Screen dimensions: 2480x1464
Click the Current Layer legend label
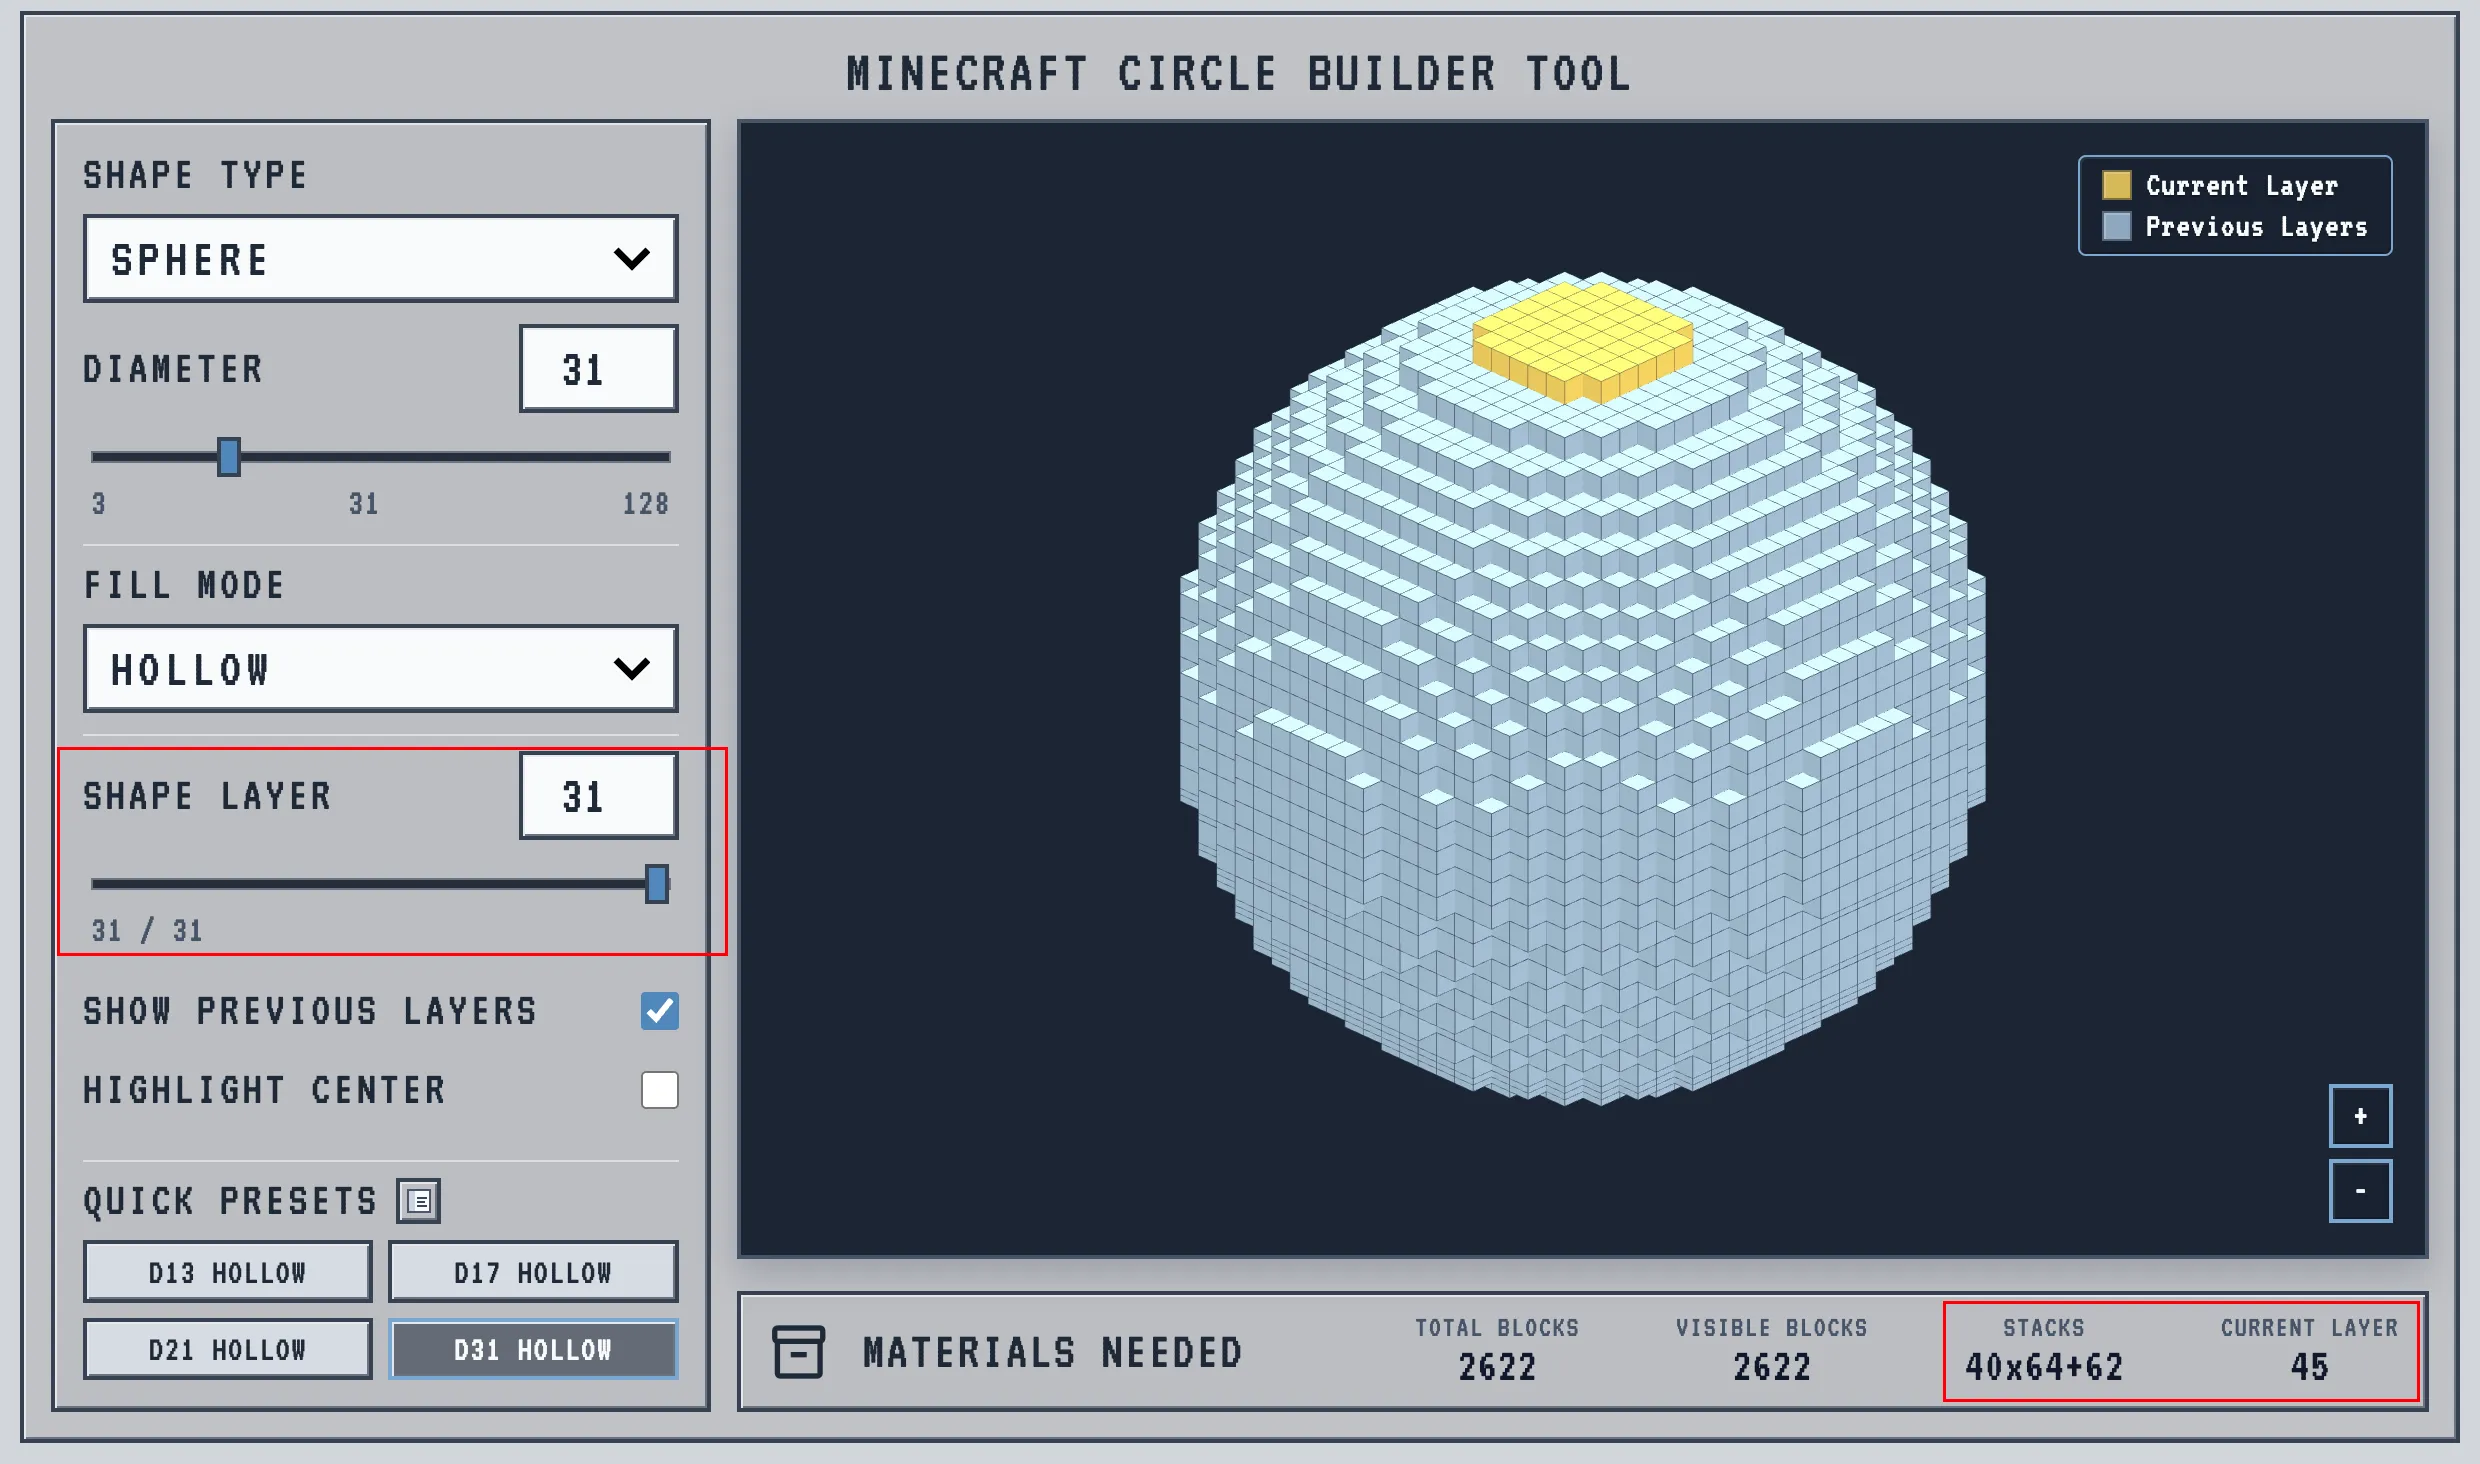(2242, 186)
